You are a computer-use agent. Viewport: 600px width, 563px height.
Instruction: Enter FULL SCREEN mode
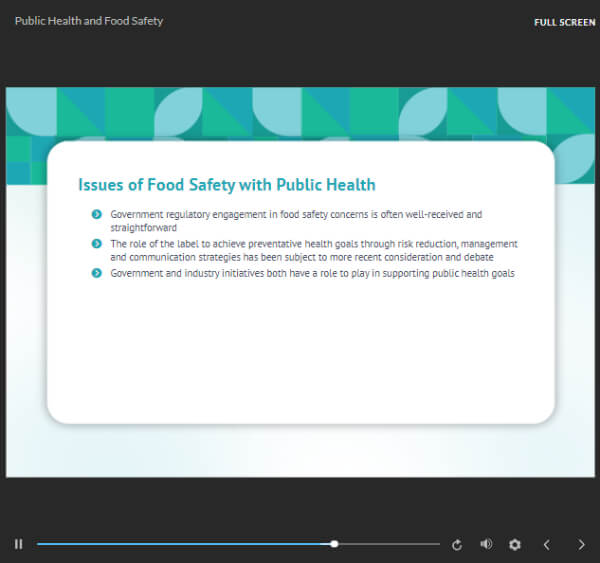[x=564, y=22]
